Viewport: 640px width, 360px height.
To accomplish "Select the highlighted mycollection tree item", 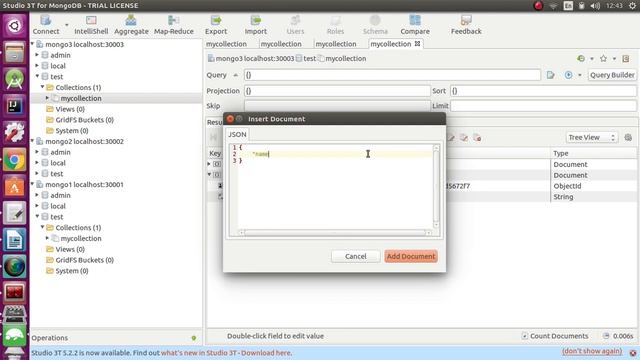I will tap(81, 98).
